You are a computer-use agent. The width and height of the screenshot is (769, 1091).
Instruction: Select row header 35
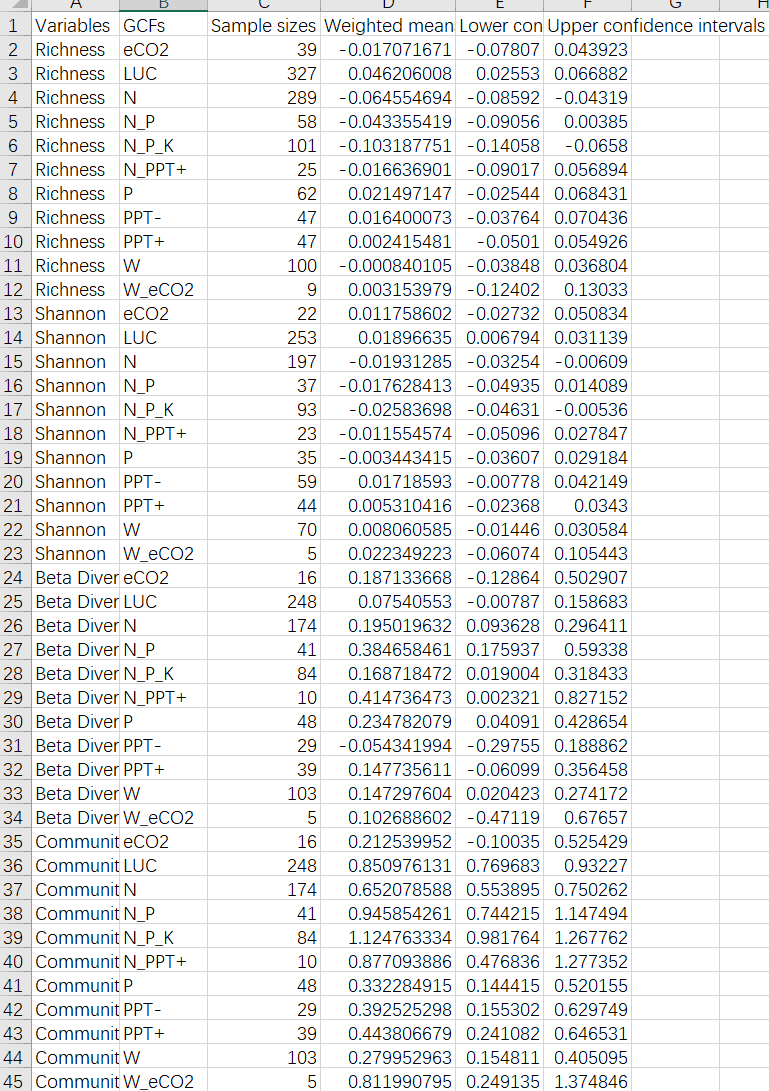(x=15, y=842)
